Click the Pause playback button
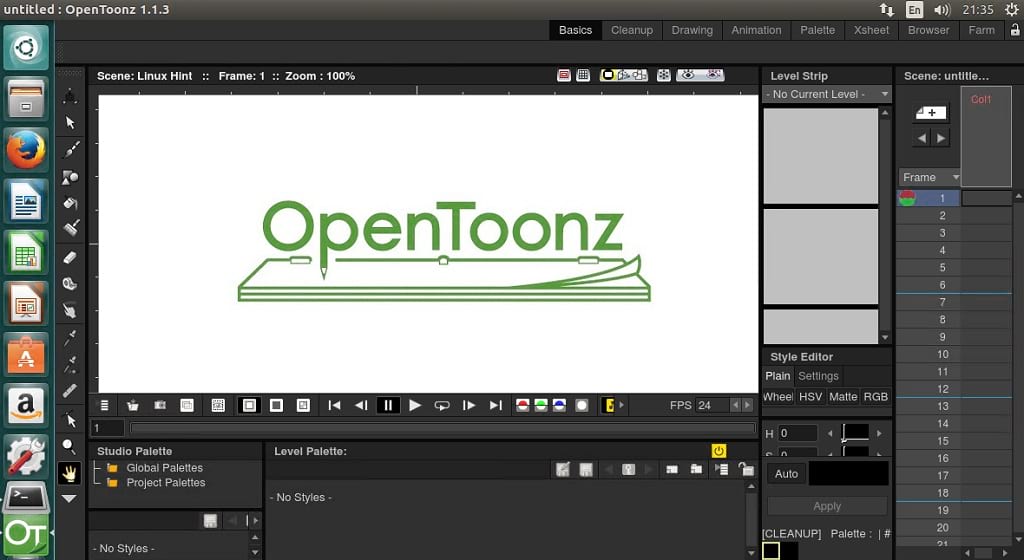1024x560 pixels. click(x=388, y=405)
